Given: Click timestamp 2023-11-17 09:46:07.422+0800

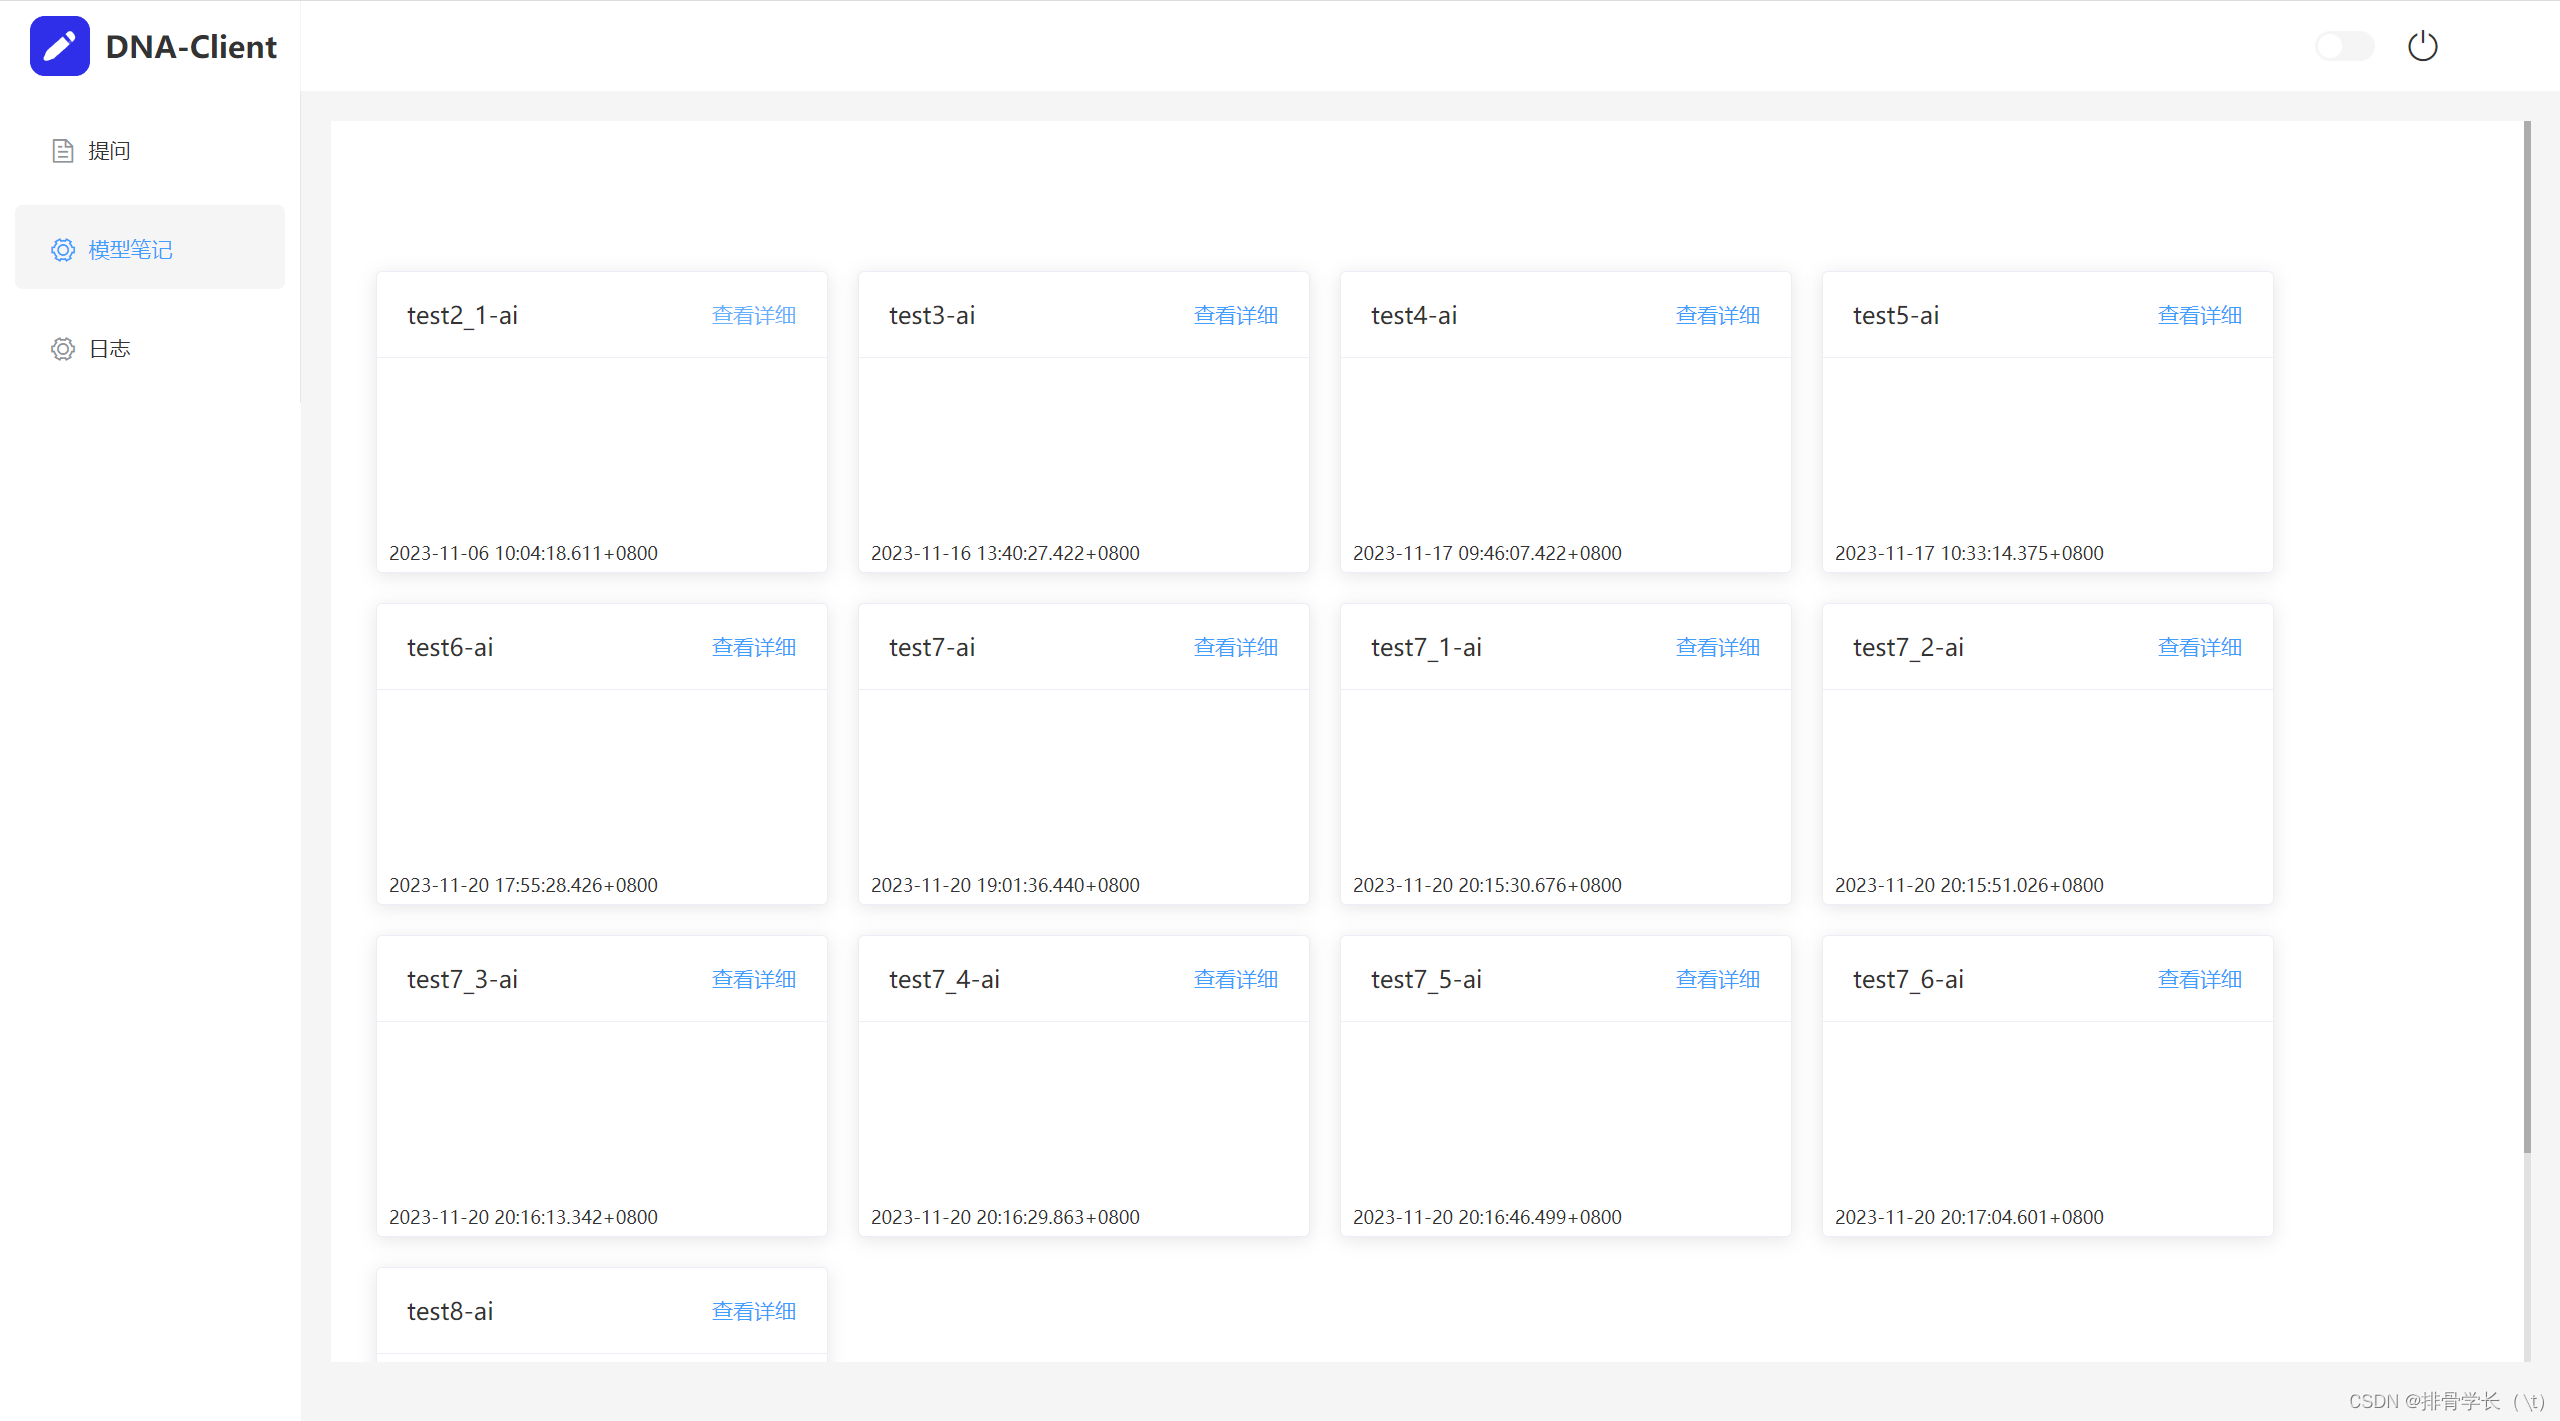Looking at the screenshot, I should 1487,554.
